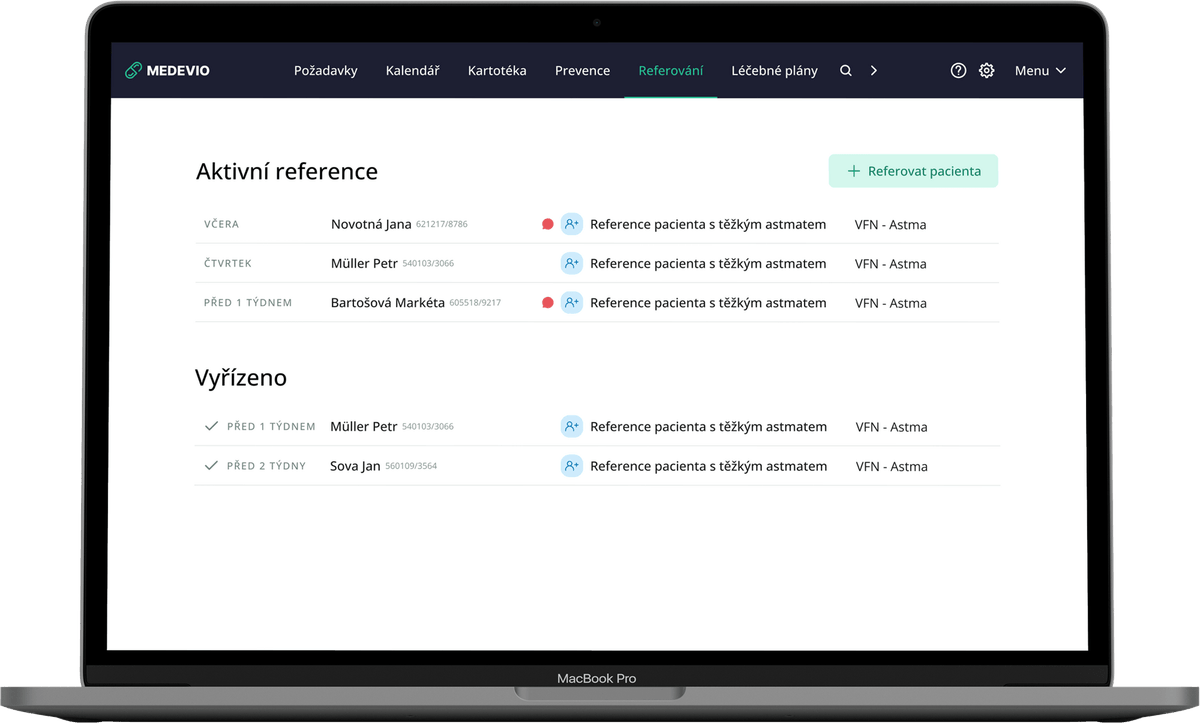Image resolution: width=1200 pixels, height=723 pixels.
Task: Click red message bubble for Bartošová Markéta
Action: (x=547, y=303)
